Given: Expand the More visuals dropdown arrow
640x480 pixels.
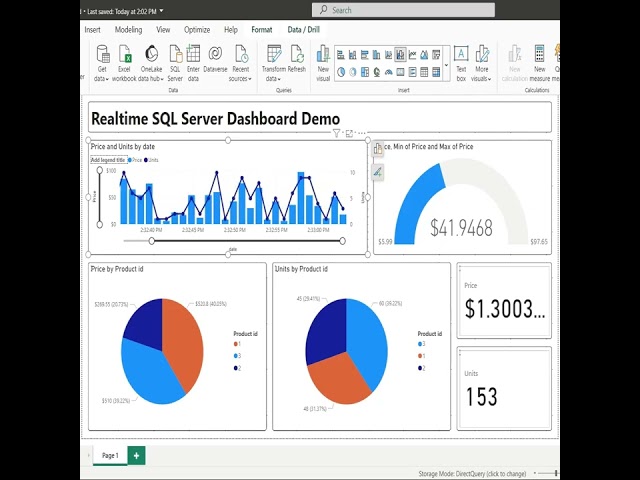Looking at the screenshot, I should click(x=489, y=79).
